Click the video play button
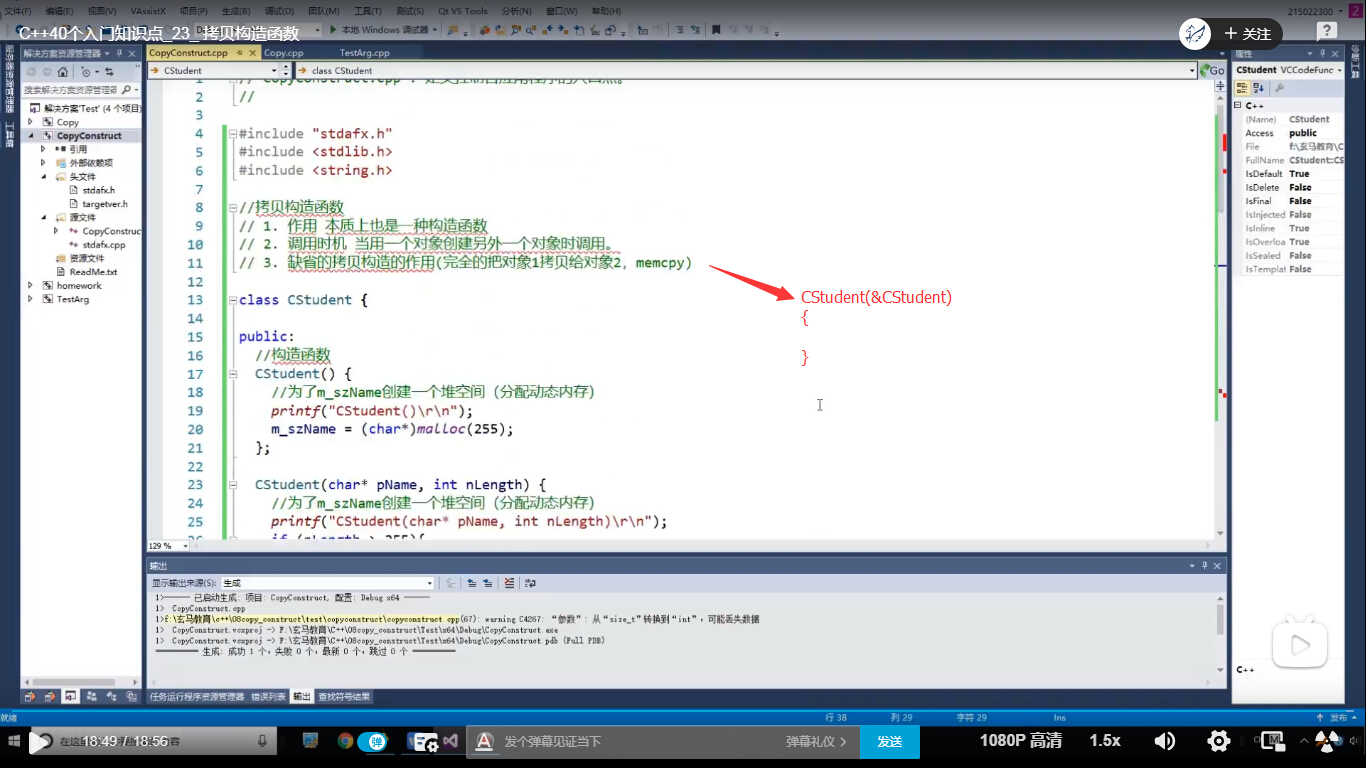The image size is (1366, 768). 40,741
